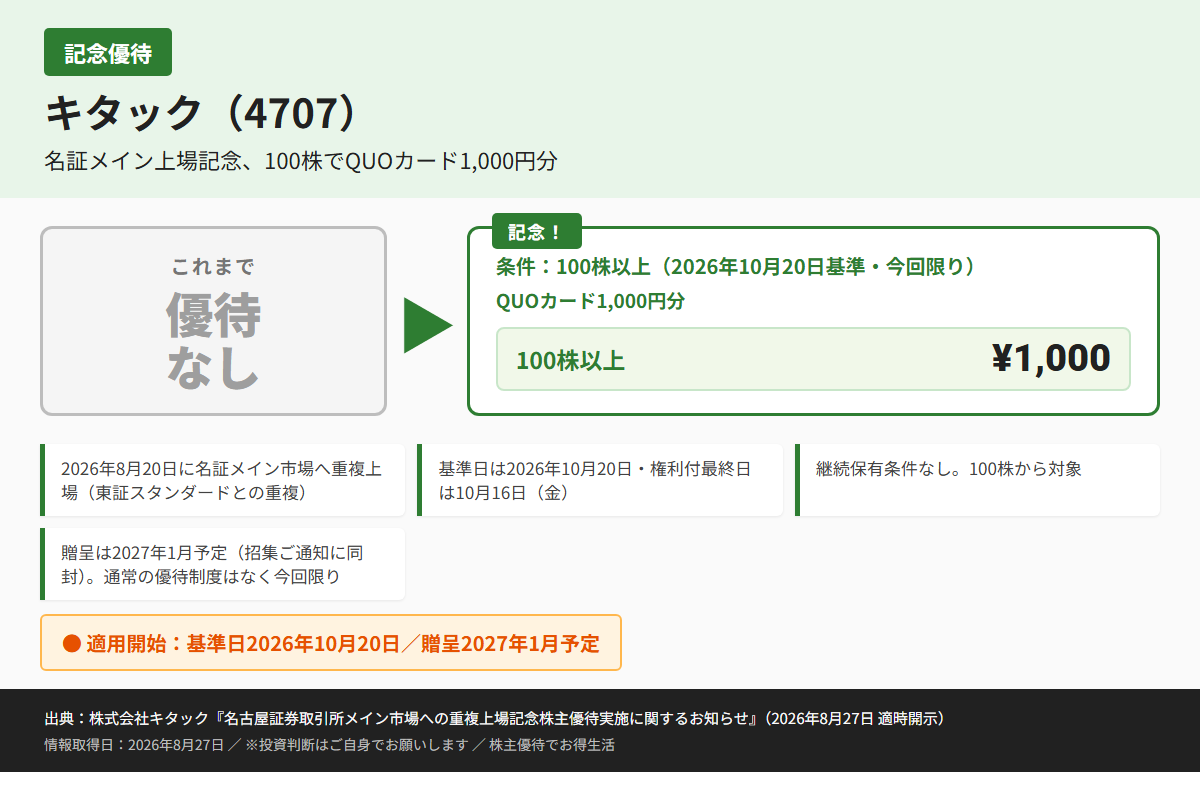
Task: Click the 100株以上 row label
Action: point(570,360)
